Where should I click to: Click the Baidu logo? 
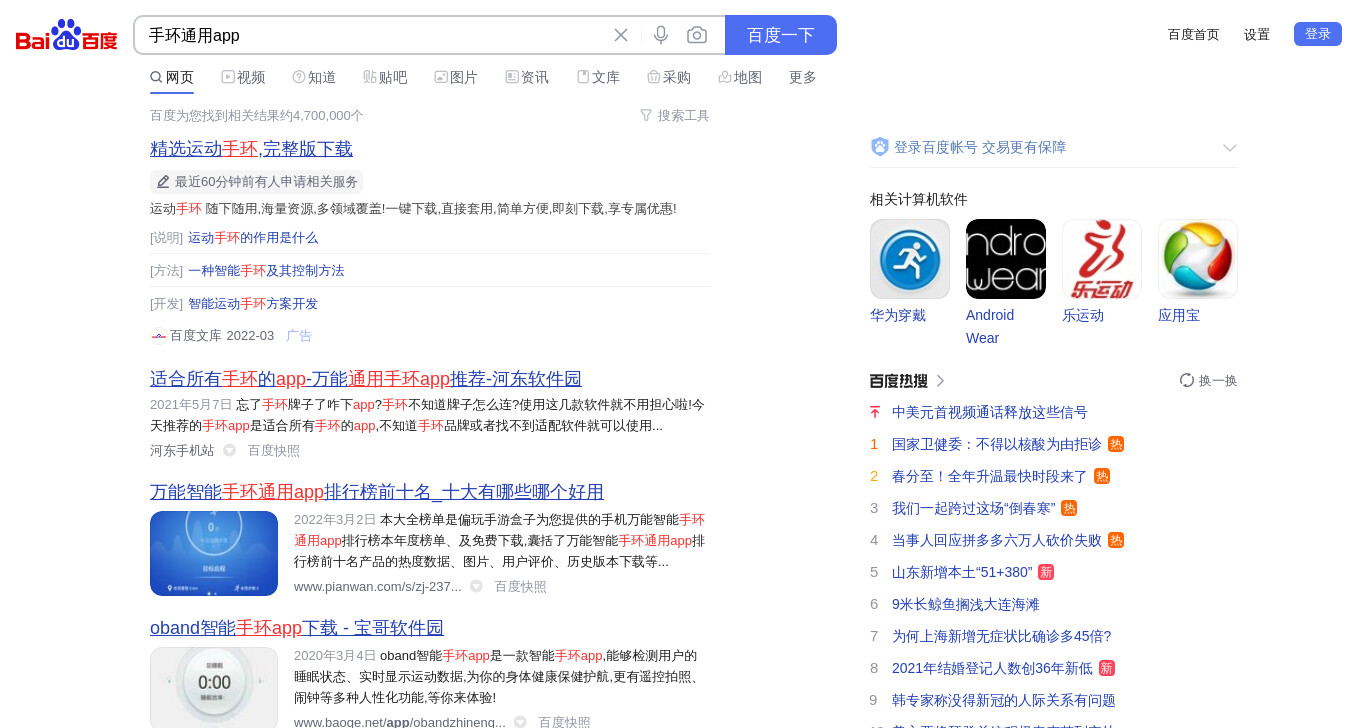(67, 35)
